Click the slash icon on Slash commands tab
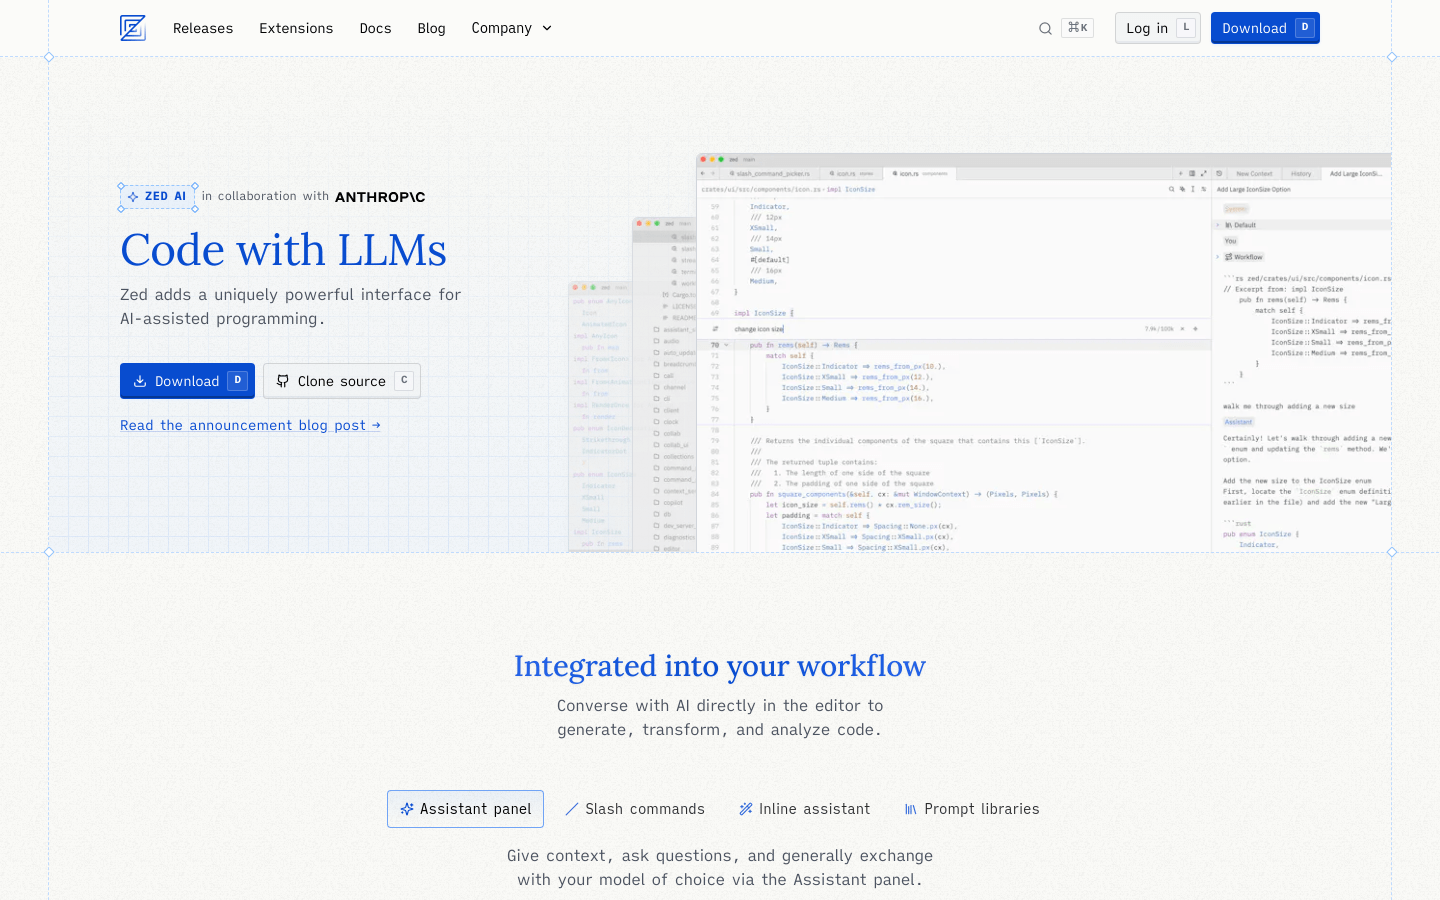This screenshot has width=1440, height=900. 572,809
